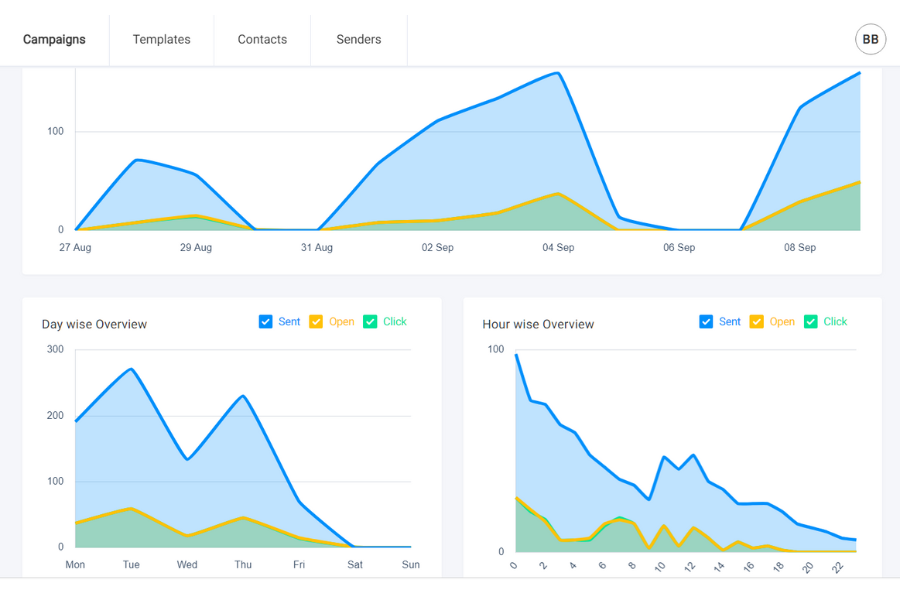Image resolution: width=900 pixels, height=600 pixels.
Task: Select Tuesday's sent peak in Day wise chart
Action: coord(131,369)
